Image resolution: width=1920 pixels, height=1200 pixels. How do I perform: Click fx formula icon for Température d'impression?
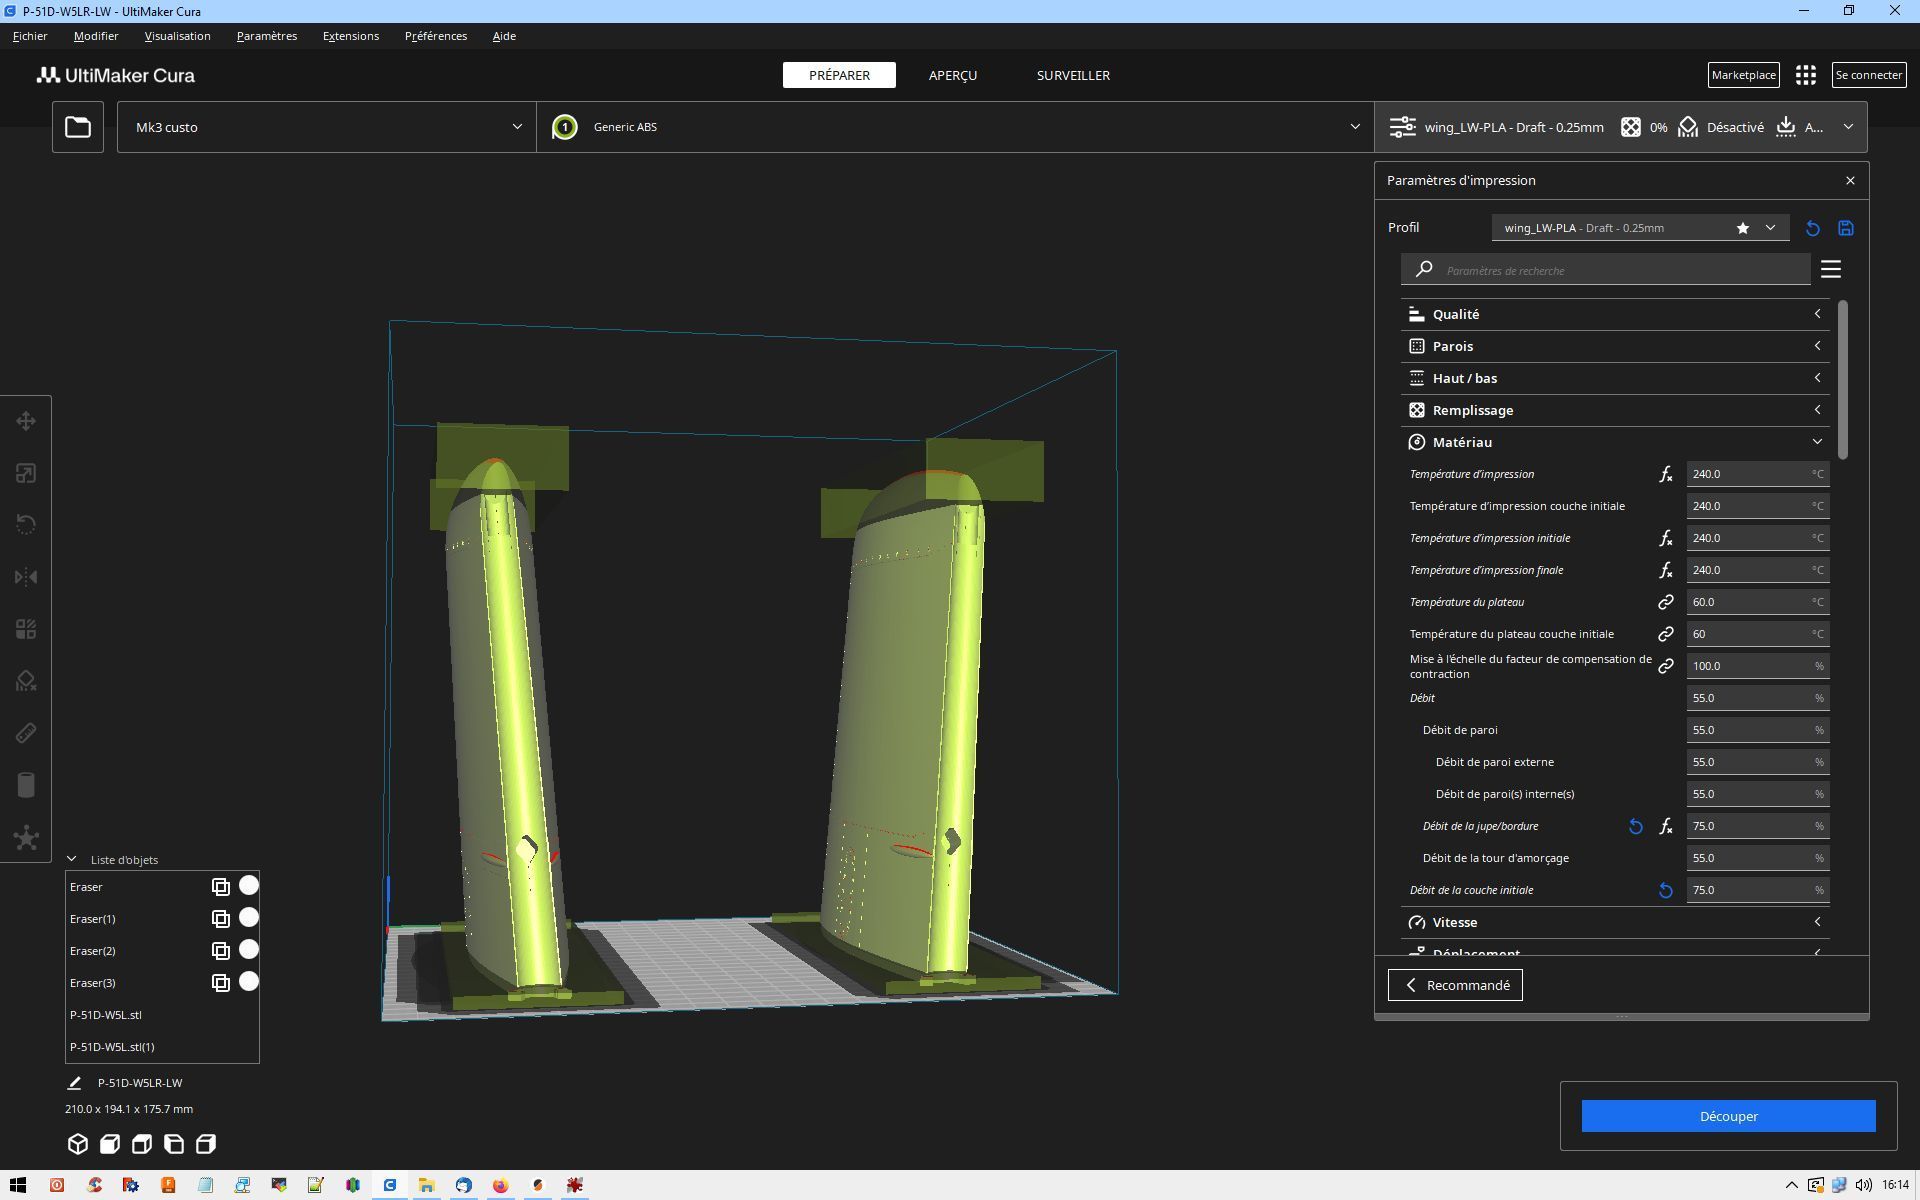[x=1666, y=474]
